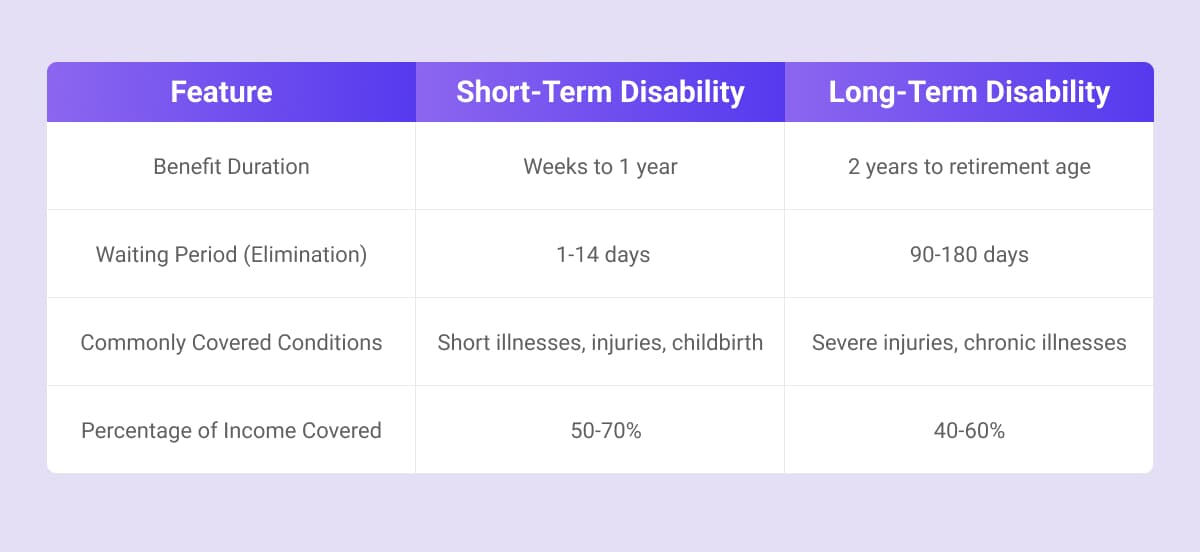Viewport: 1200px width, 552px height.
Task: Click the words 'retirement age'
Action: tap(1030, 167)
